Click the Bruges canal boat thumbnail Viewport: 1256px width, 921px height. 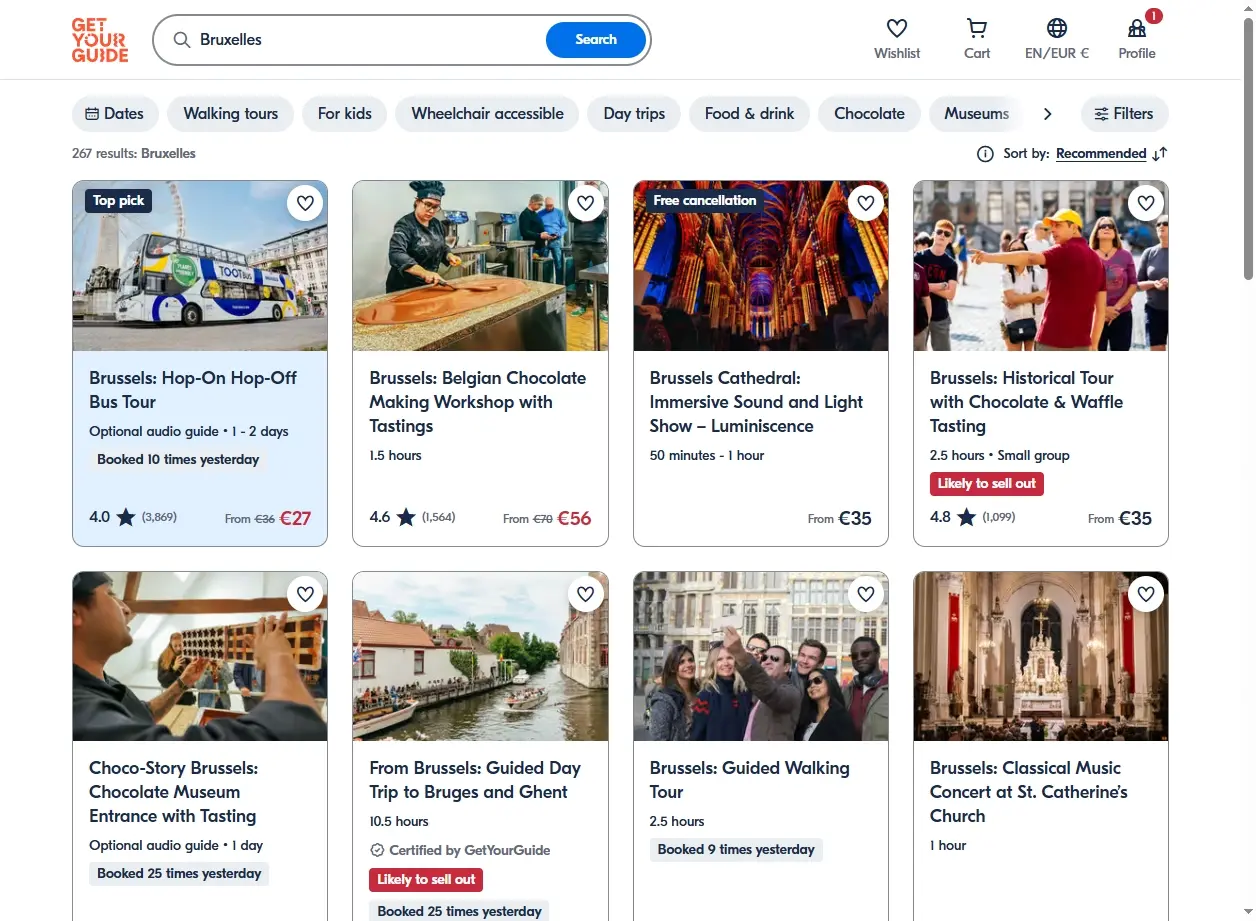480,656
